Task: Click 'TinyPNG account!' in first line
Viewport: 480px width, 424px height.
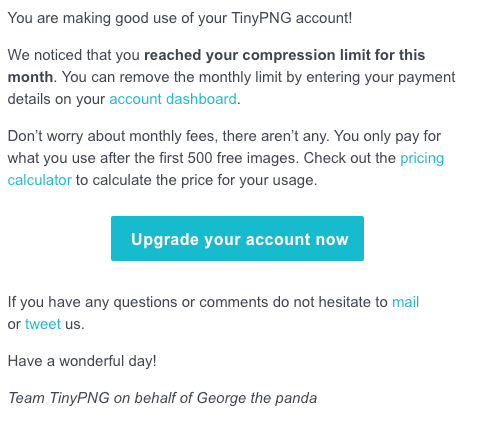Action: (292, 18)
